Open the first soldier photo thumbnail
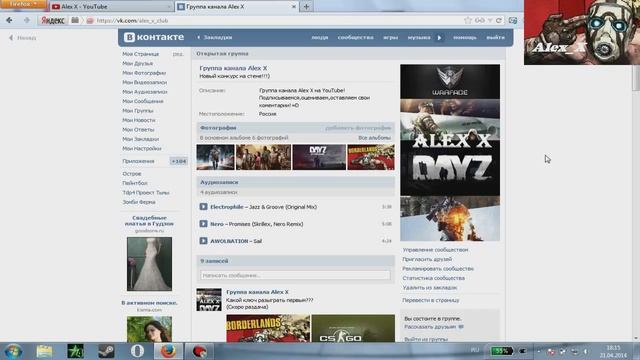 pyautogui.click(x=215, y=157)
